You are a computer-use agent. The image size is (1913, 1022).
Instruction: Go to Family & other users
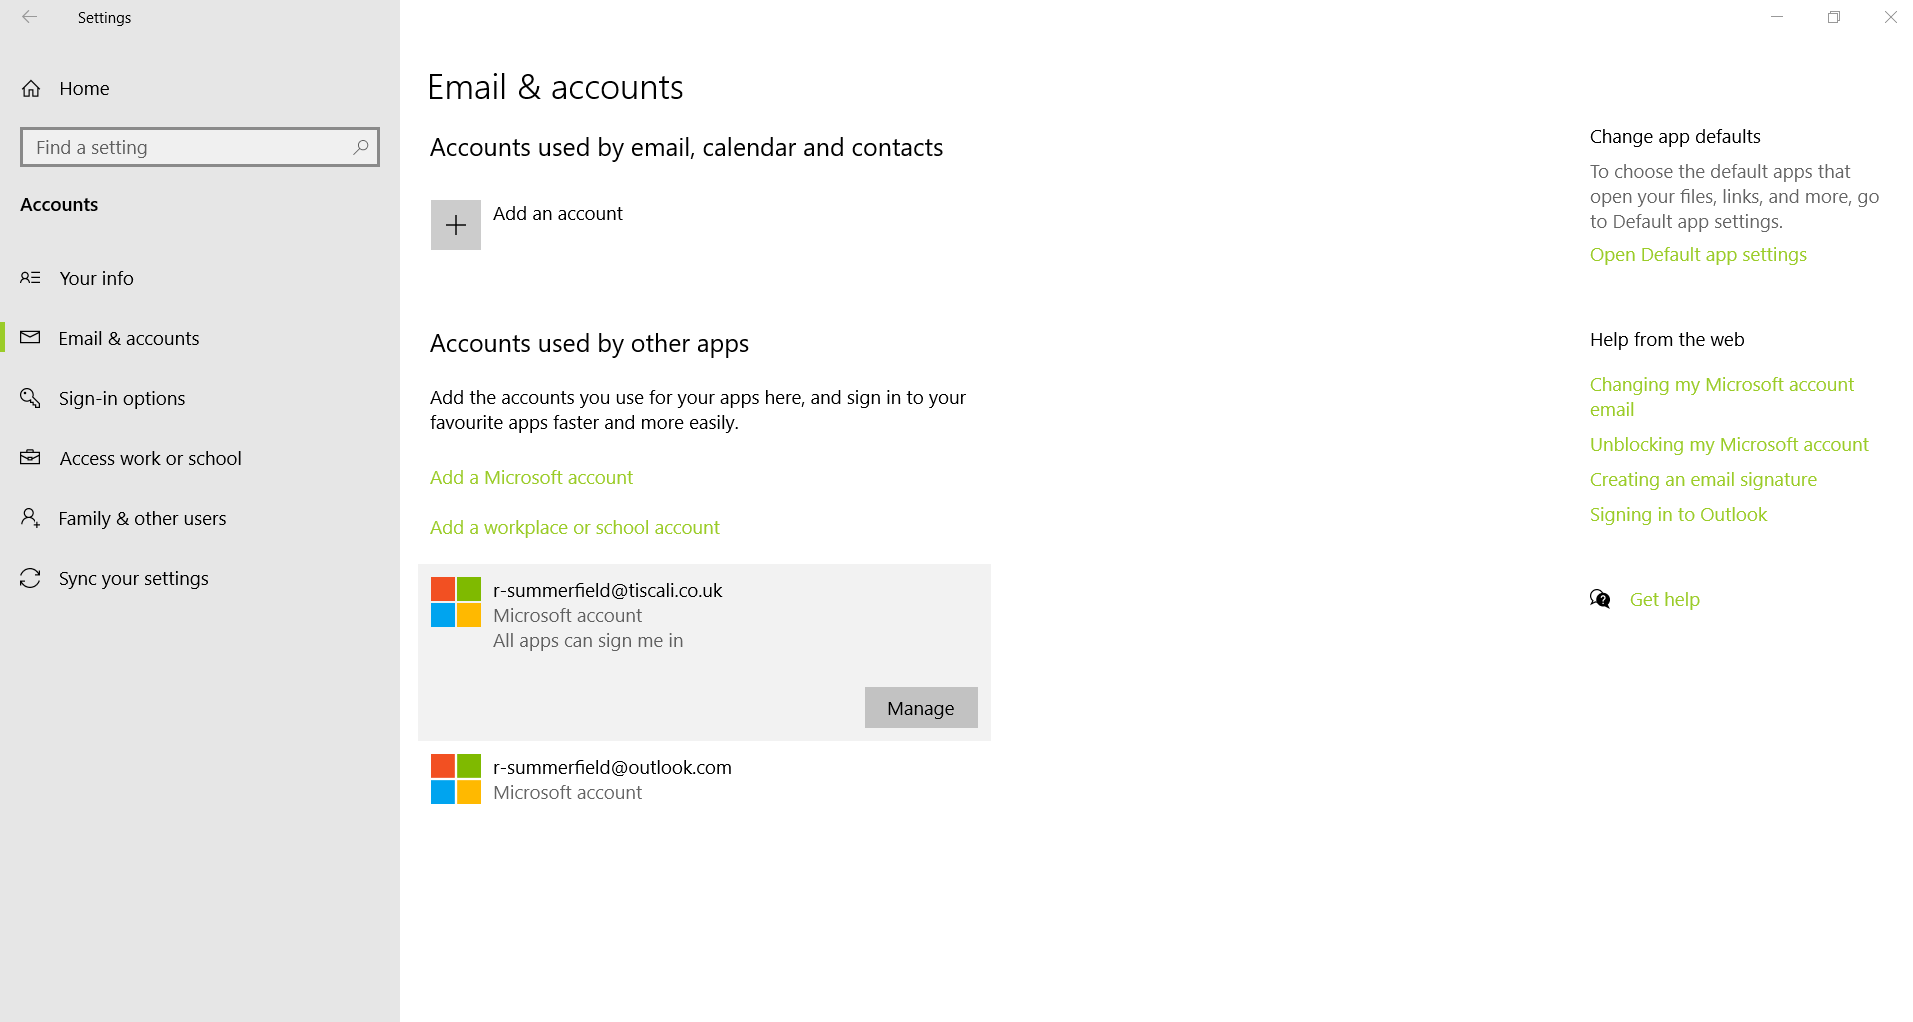tap(142, 518)
